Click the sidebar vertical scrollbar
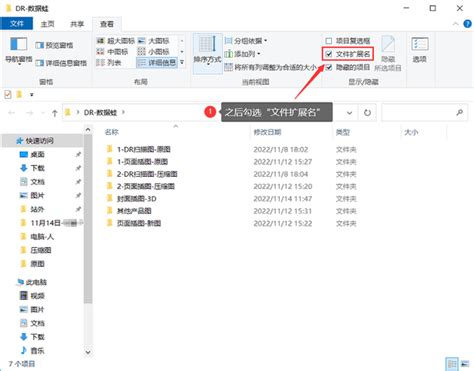 88,220
